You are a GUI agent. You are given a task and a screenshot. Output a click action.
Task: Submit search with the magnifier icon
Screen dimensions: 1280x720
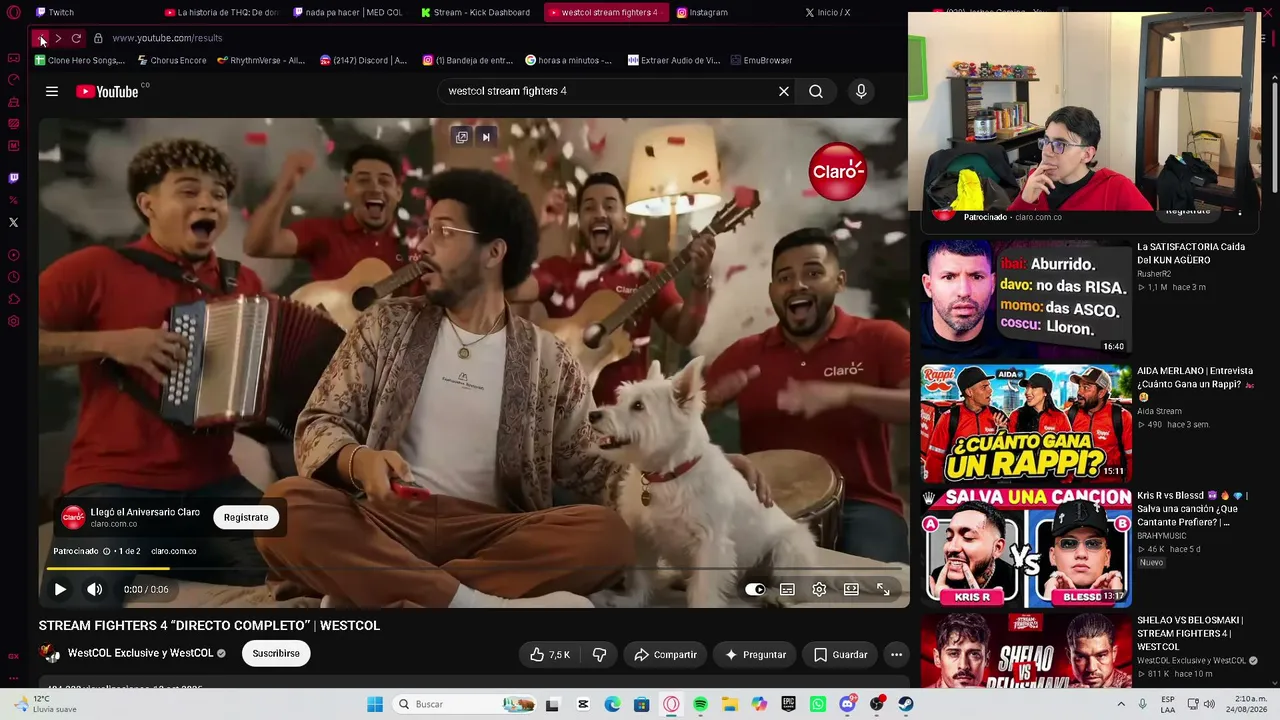816,91
